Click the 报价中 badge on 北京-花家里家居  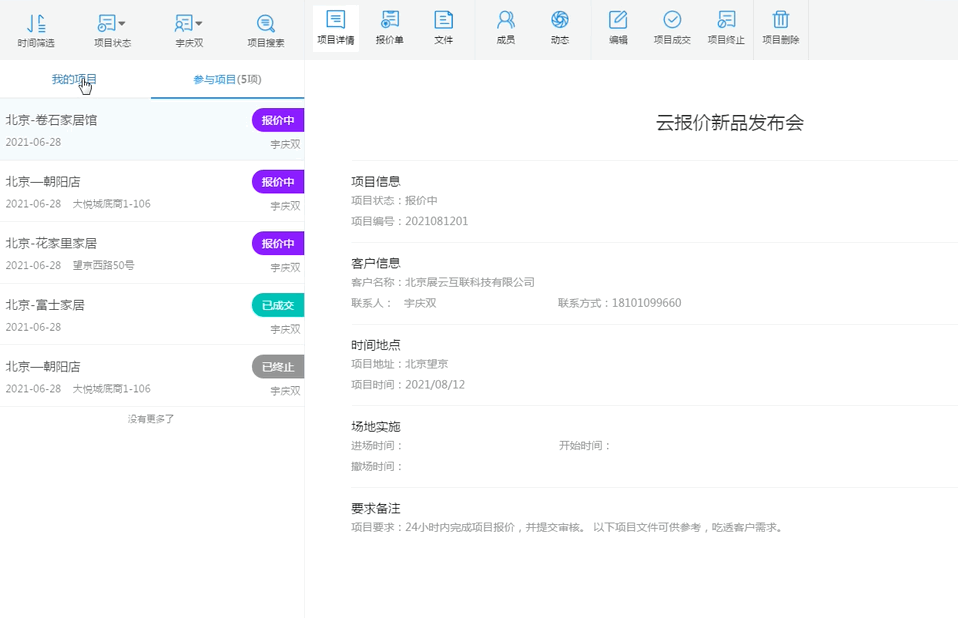[278, 244]
